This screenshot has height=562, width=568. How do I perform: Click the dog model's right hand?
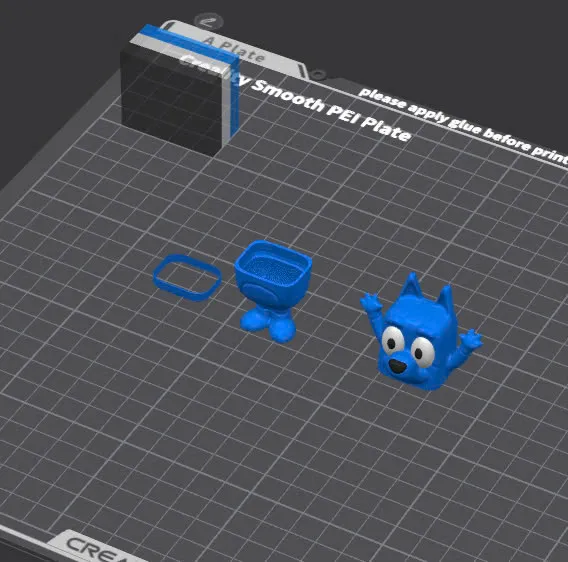471,340
